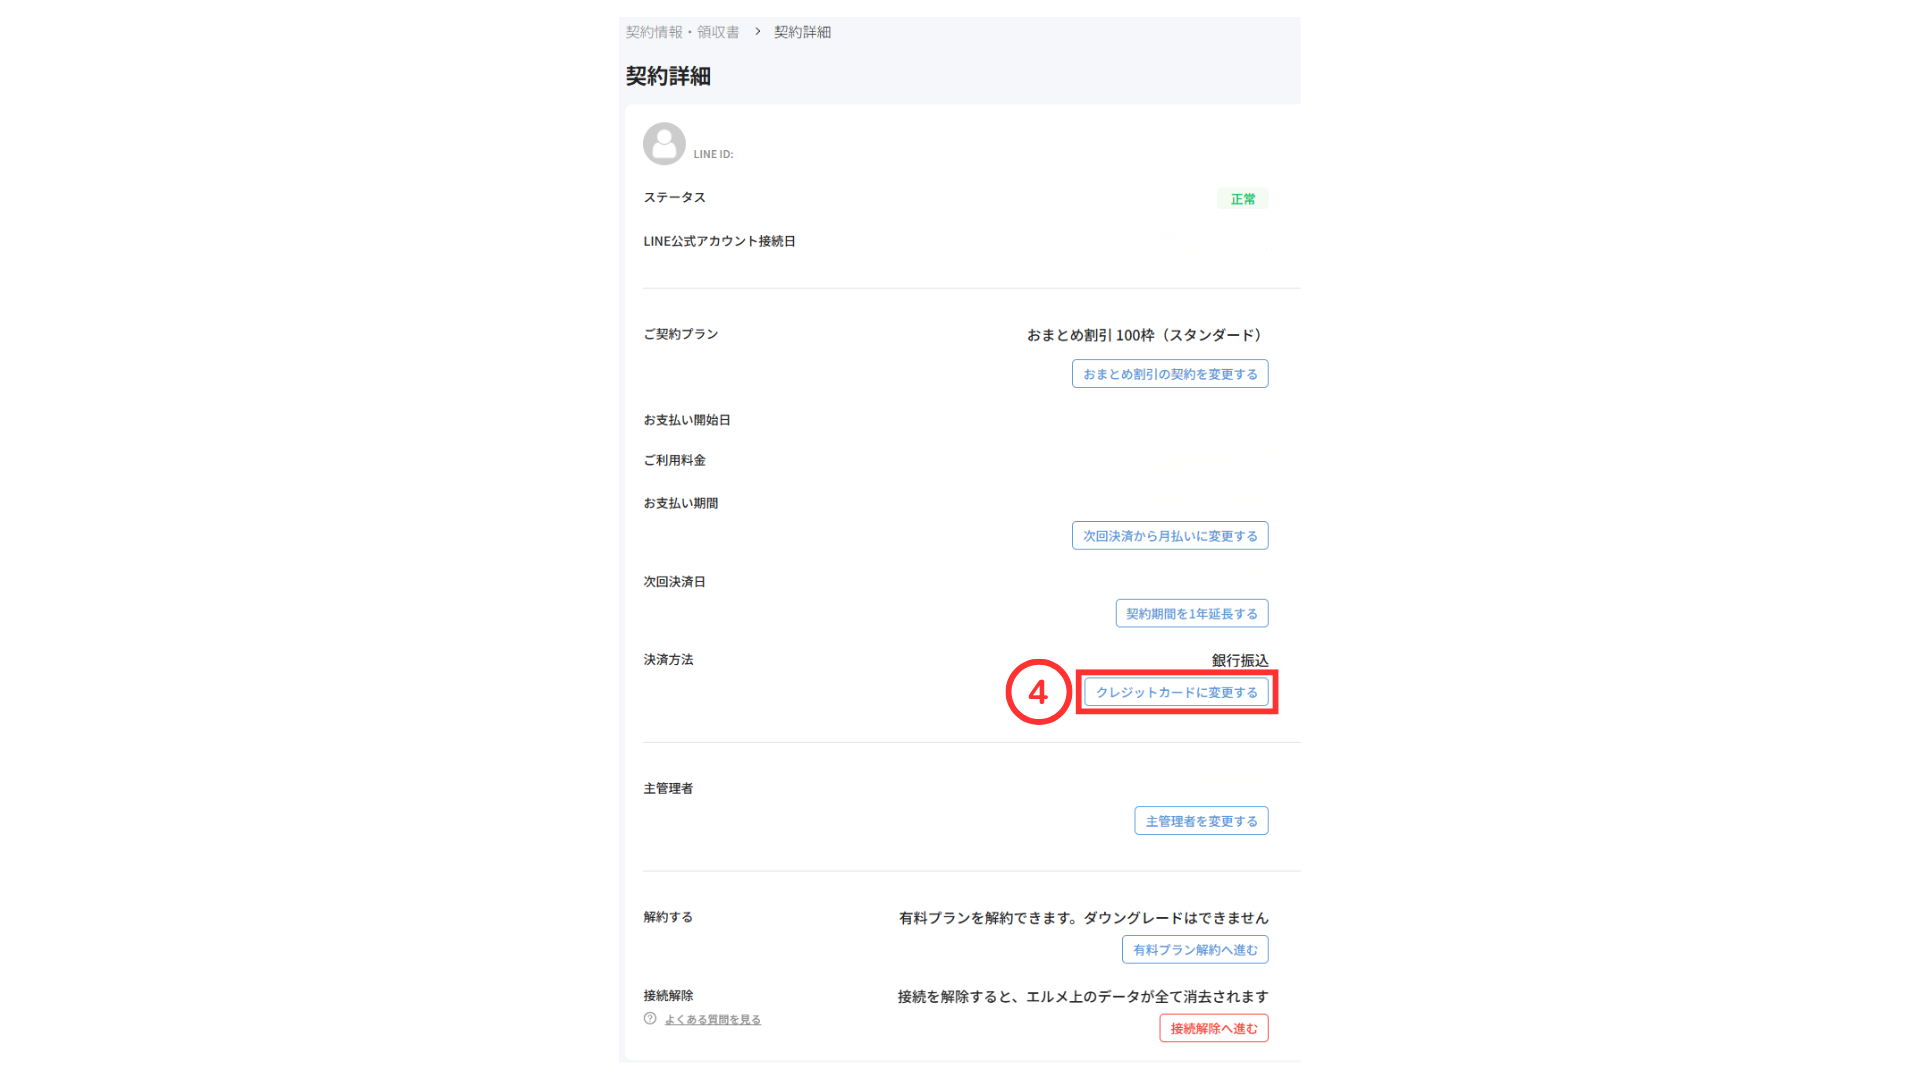Click the 契約詳細 page heading

coord(668,76)
